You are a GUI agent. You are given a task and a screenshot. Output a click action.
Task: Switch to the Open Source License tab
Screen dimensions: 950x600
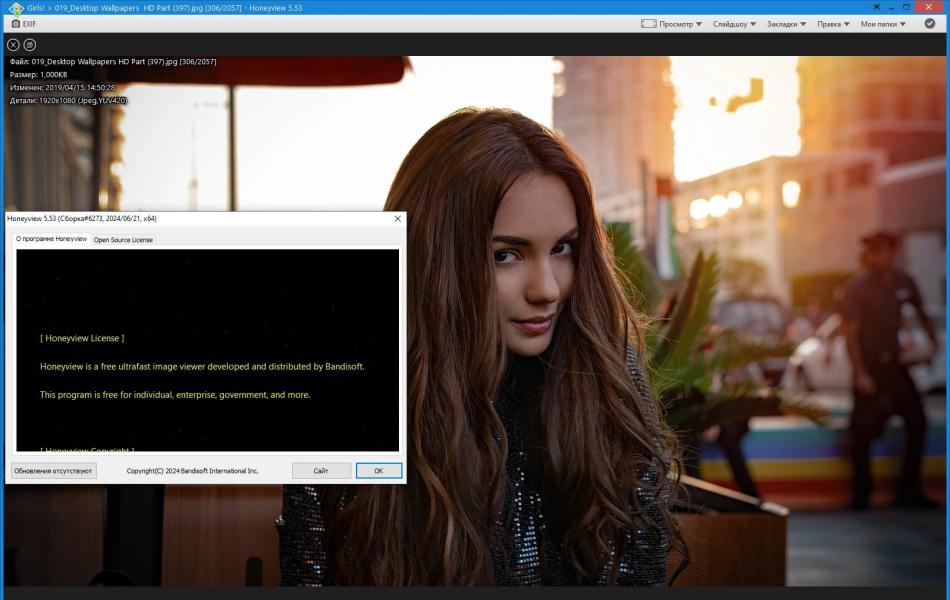click(123, 240)
